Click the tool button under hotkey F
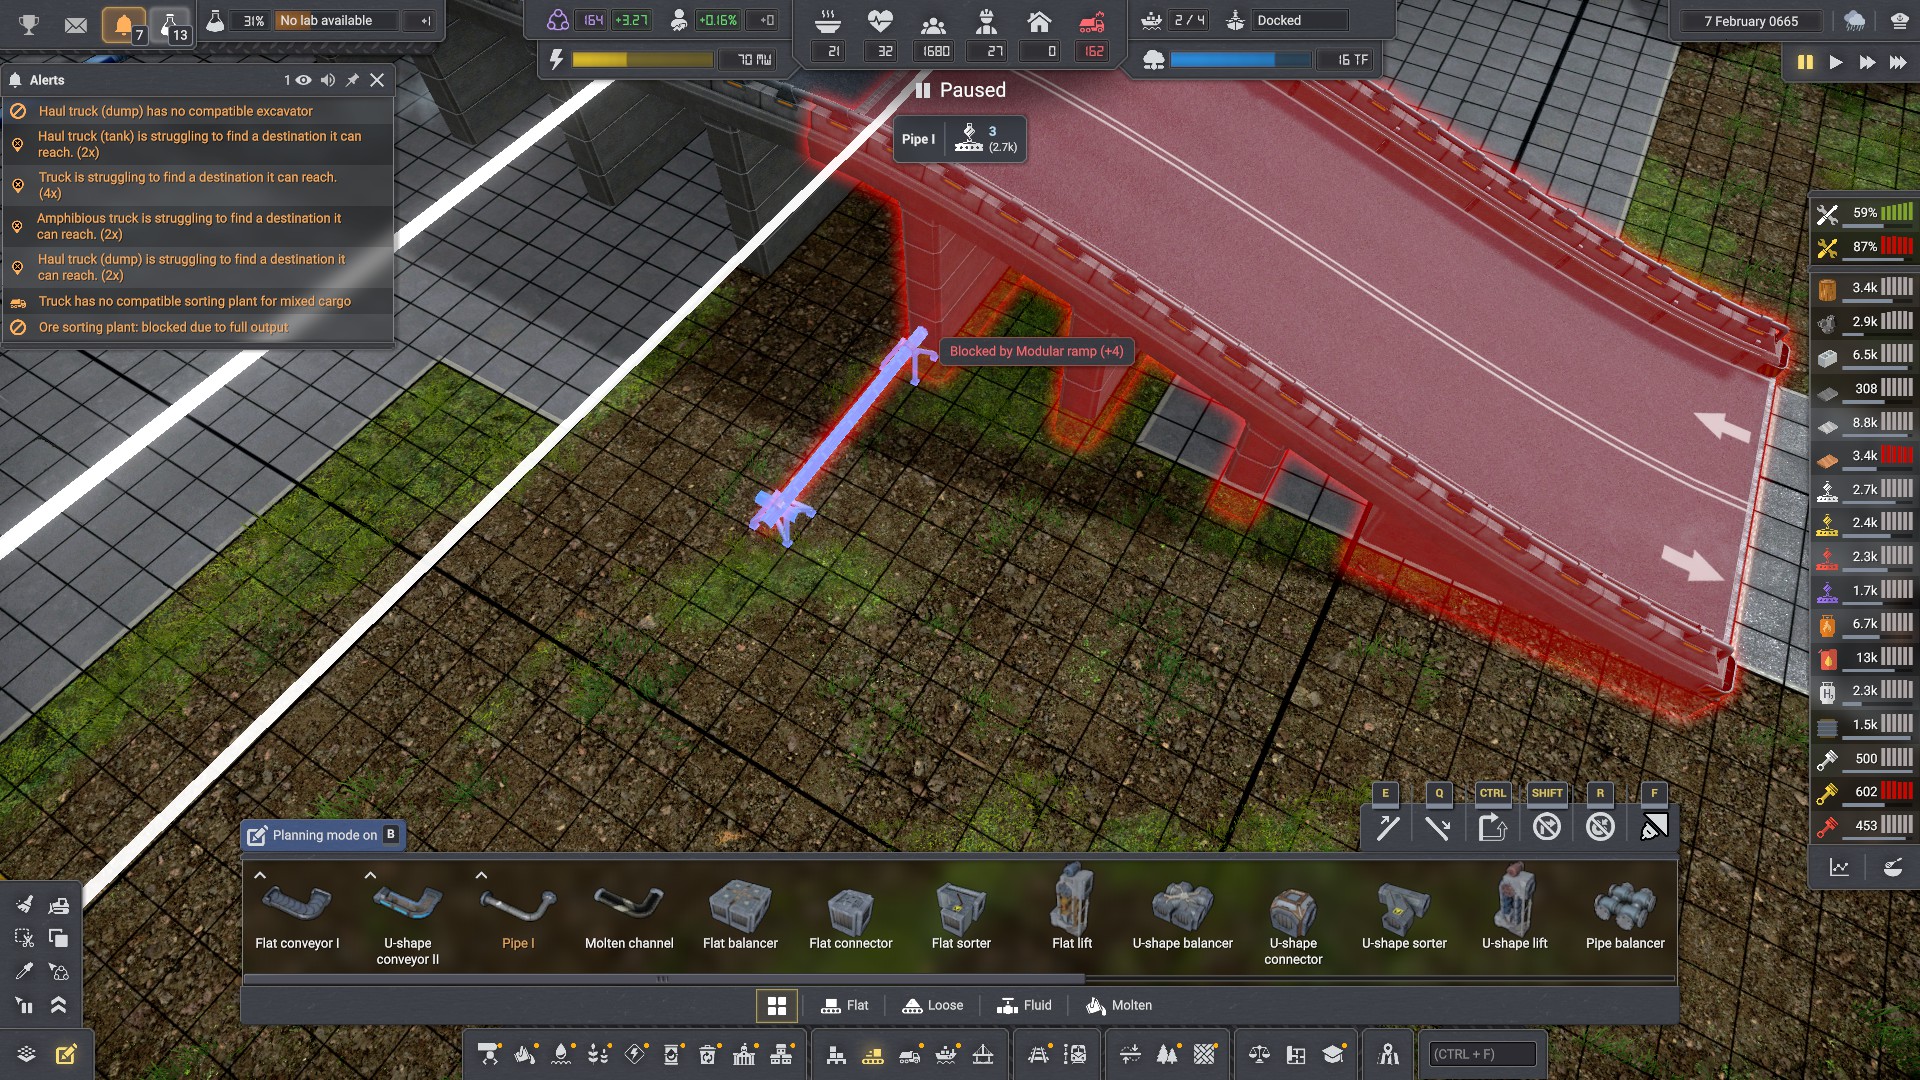This screenshot has height=1080, width=1920. (1654, 827)
